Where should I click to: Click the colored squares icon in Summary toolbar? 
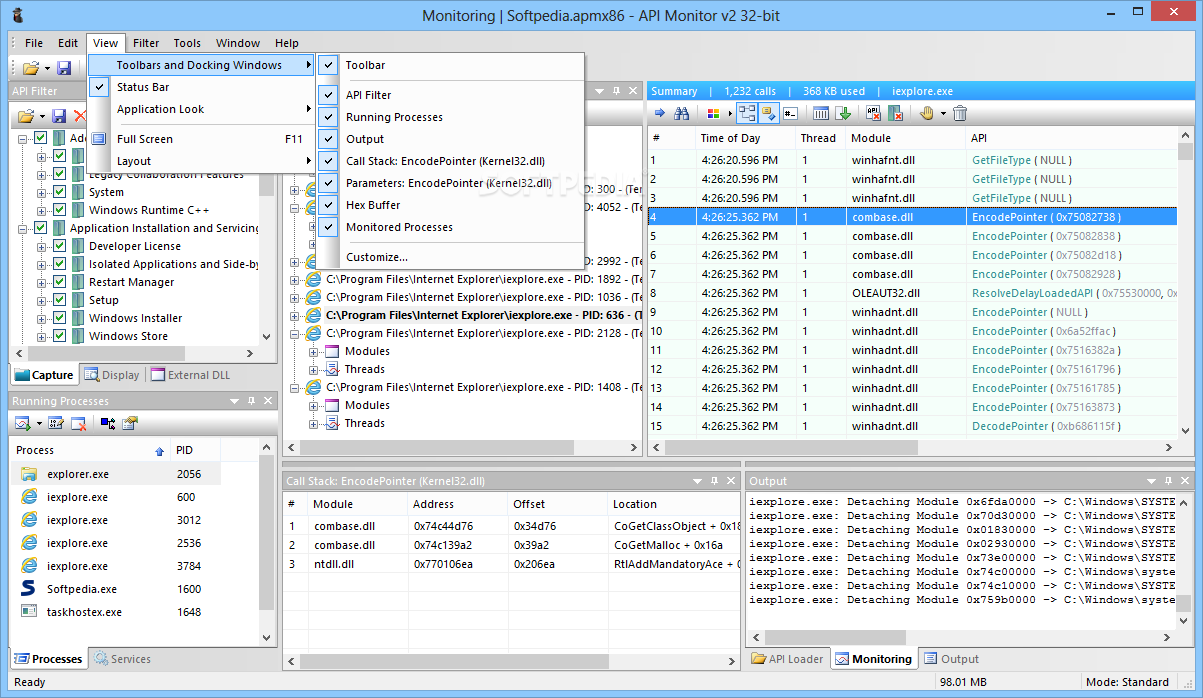[713, 114]
